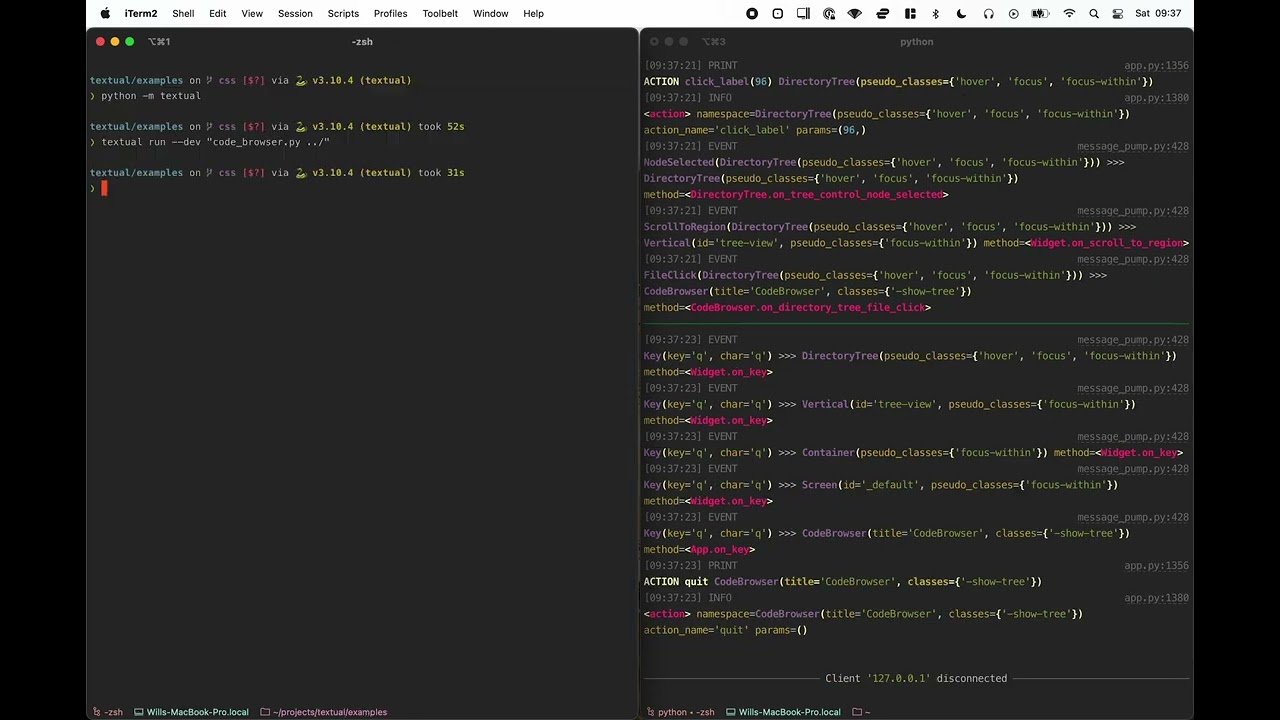Viewport: 1280px width, 720px height.
Task: Click the window tiling grid menu bar icon
Action: [x=910, y=13]
